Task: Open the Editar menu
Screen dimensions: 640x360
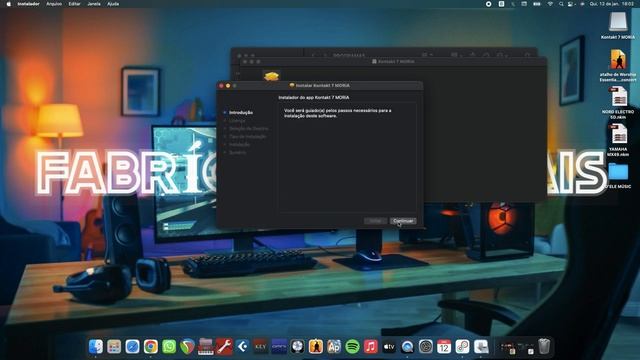Action: tap(74, 4)
